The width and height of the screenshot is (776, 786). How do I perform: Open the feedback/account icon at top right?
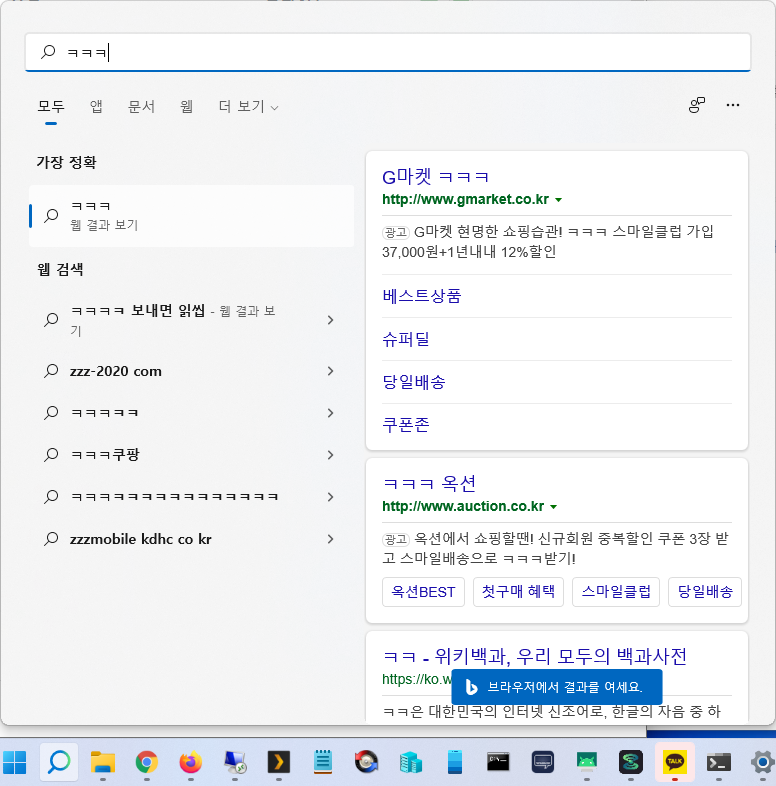696,105
